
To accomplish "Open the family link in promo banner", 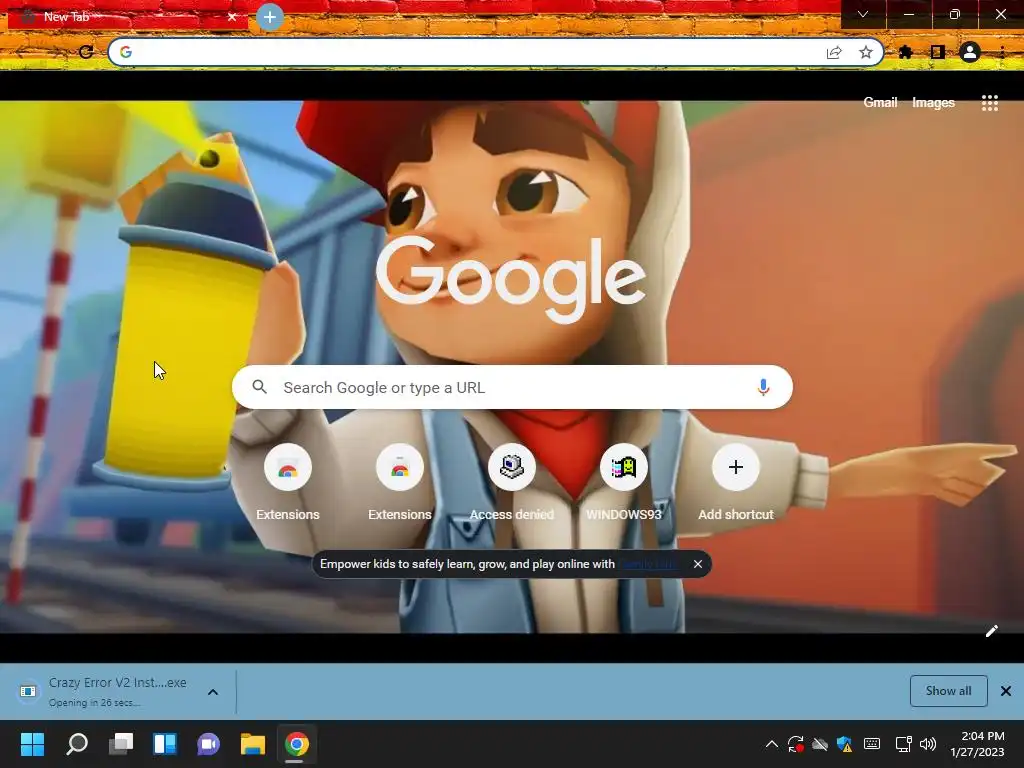I will [x=648, y=564].
